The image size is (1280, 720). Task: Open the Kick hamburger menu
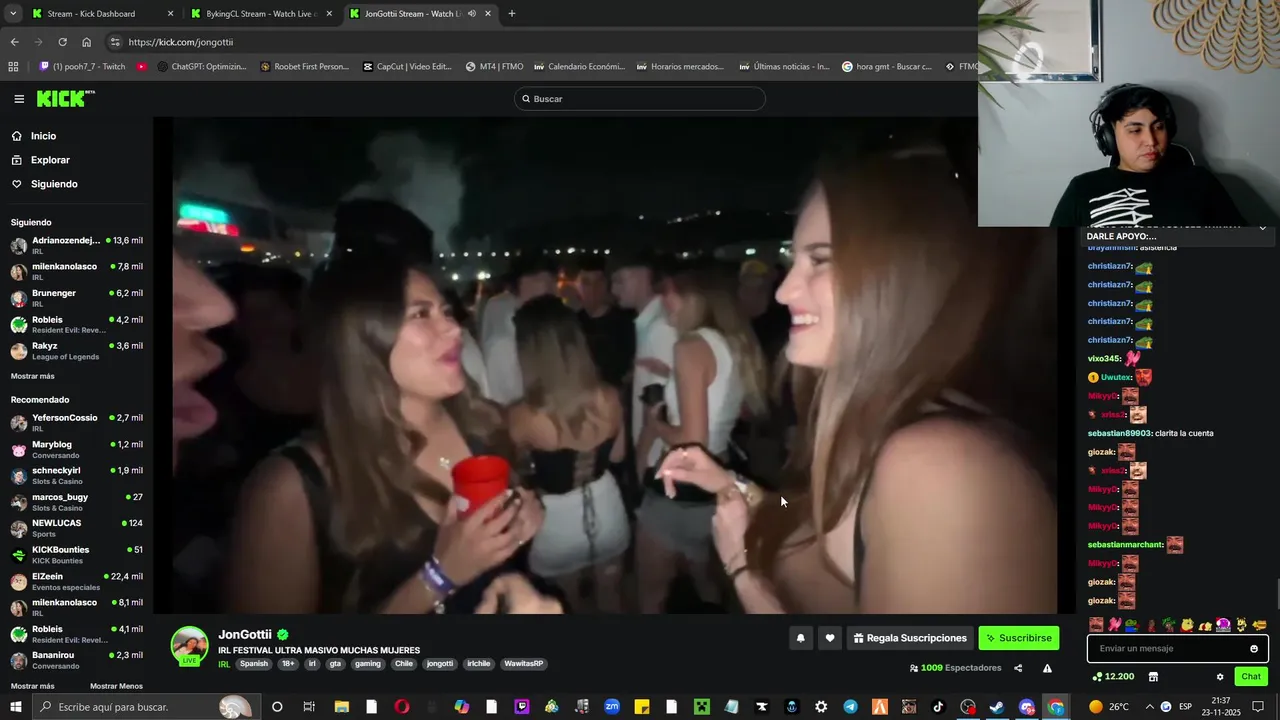[19, 99]
